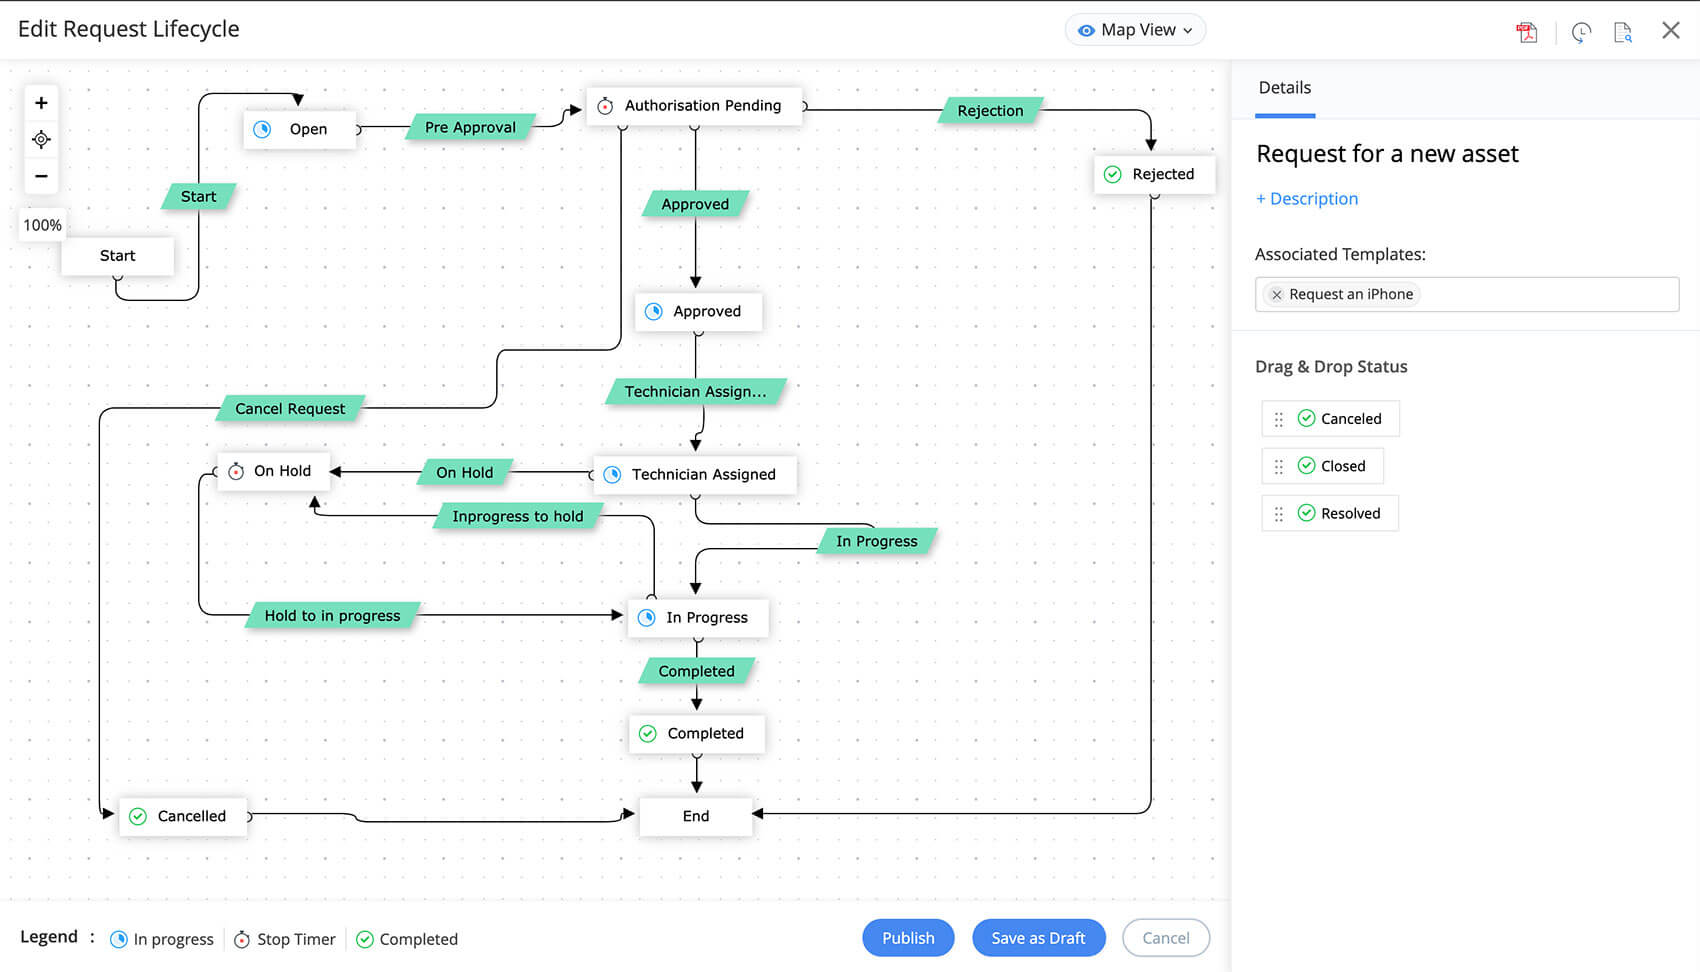The width and height of the screenshot is (1700, 972).
Task: Click the drag handle beside Closed status
Action: click(x=1278, y=465)
